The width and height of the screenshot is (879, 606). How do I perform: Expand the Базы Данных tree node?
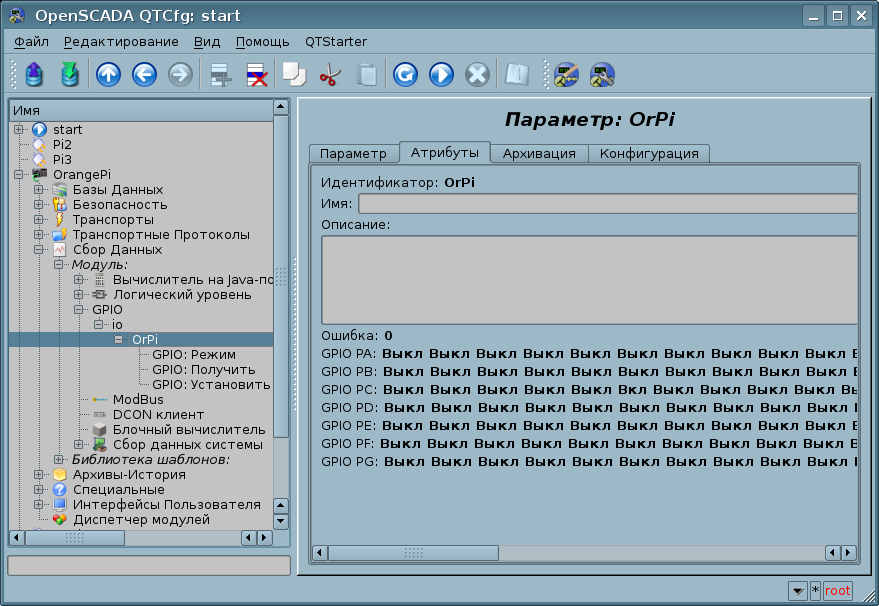(x=39, y=190)
